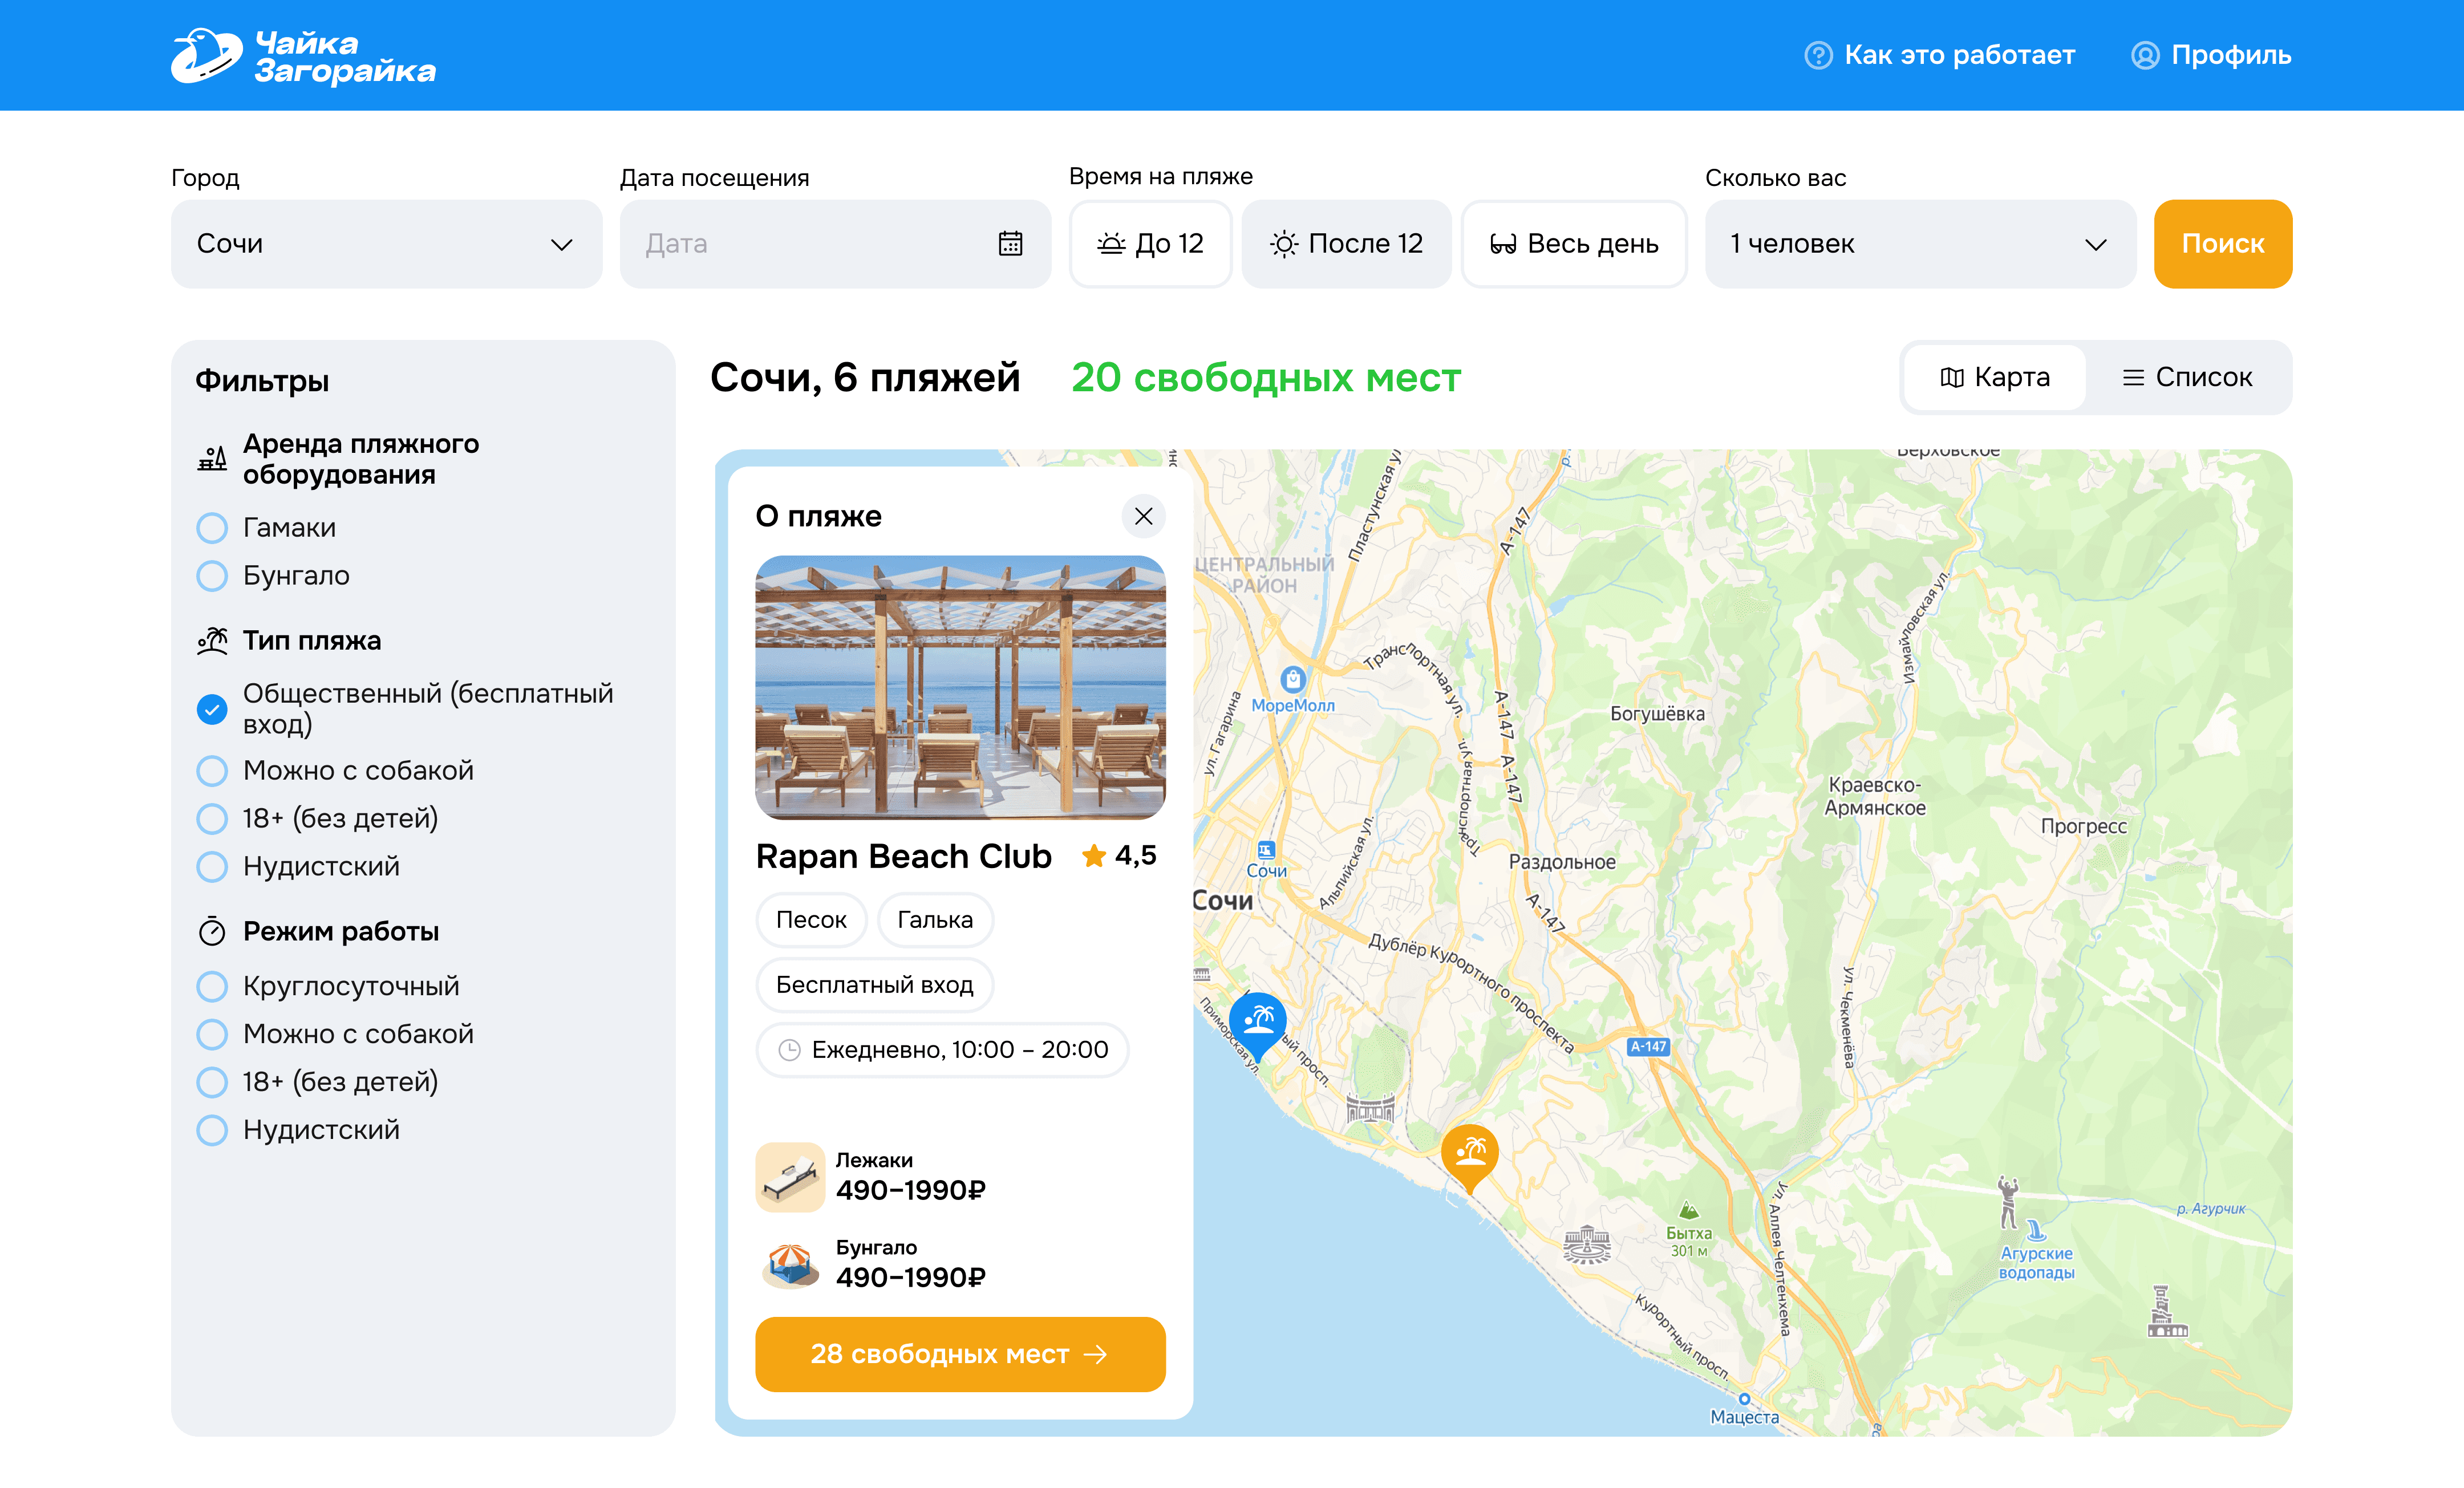Select the Карта view tab

click(1995, 377)
